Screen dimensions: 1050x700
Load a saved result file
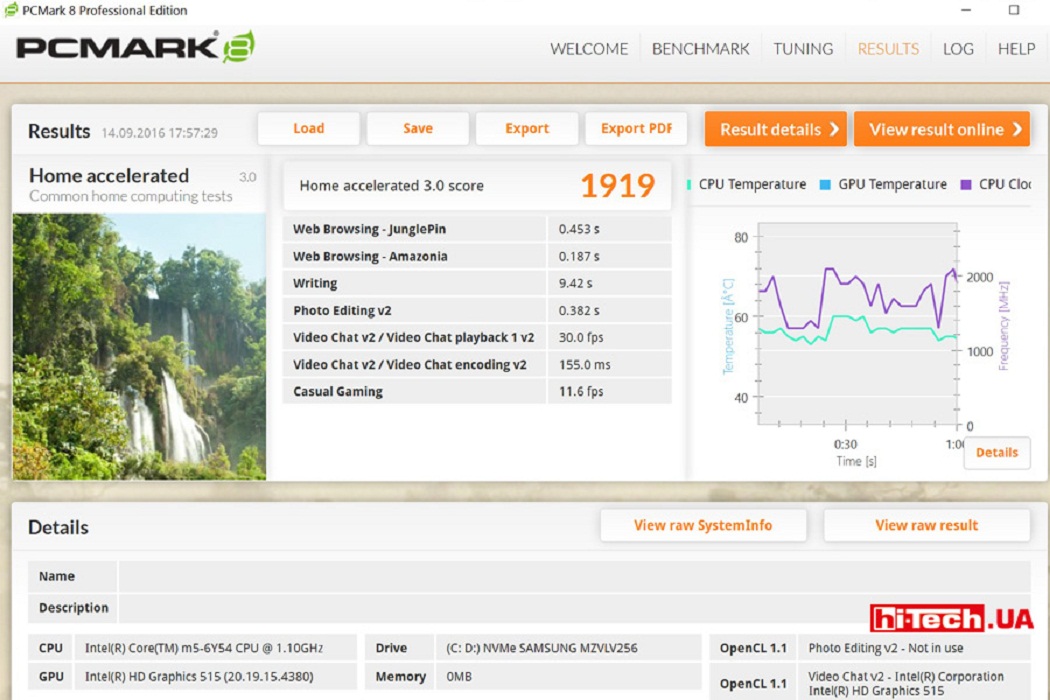(x=309, y=129)
